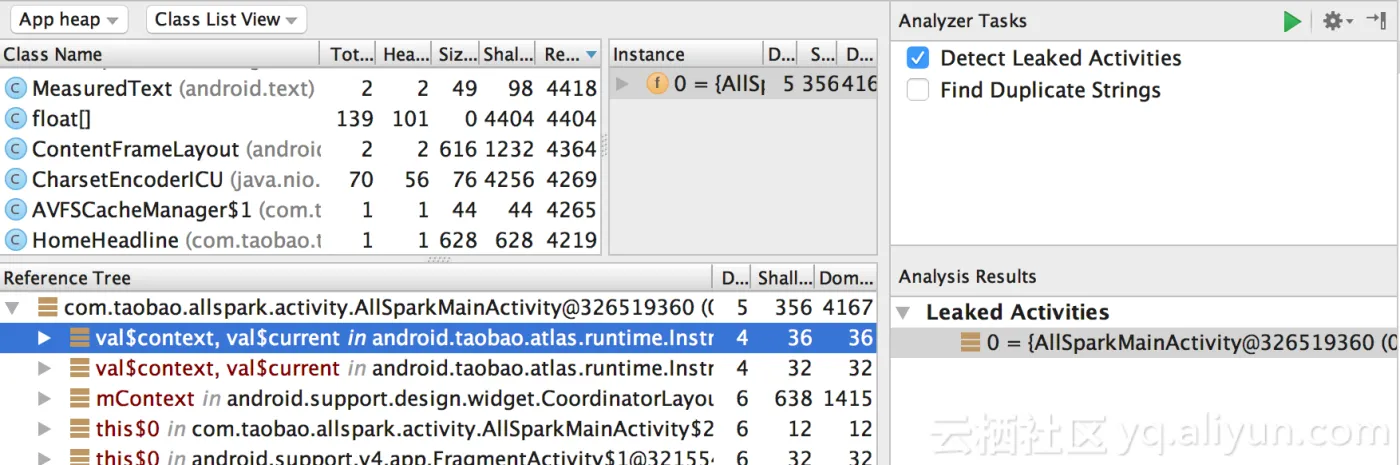Viewport: 1400px width, 465px height.
Task: Click the HomeHeadline class icon
Action: click(x=15, y=240)
